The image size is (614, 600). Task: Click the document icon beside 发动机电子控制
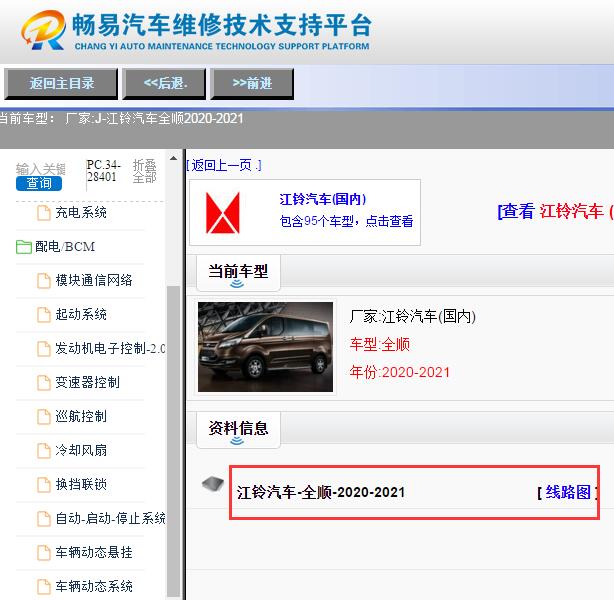pyautogui.click(x=43, y=349)
